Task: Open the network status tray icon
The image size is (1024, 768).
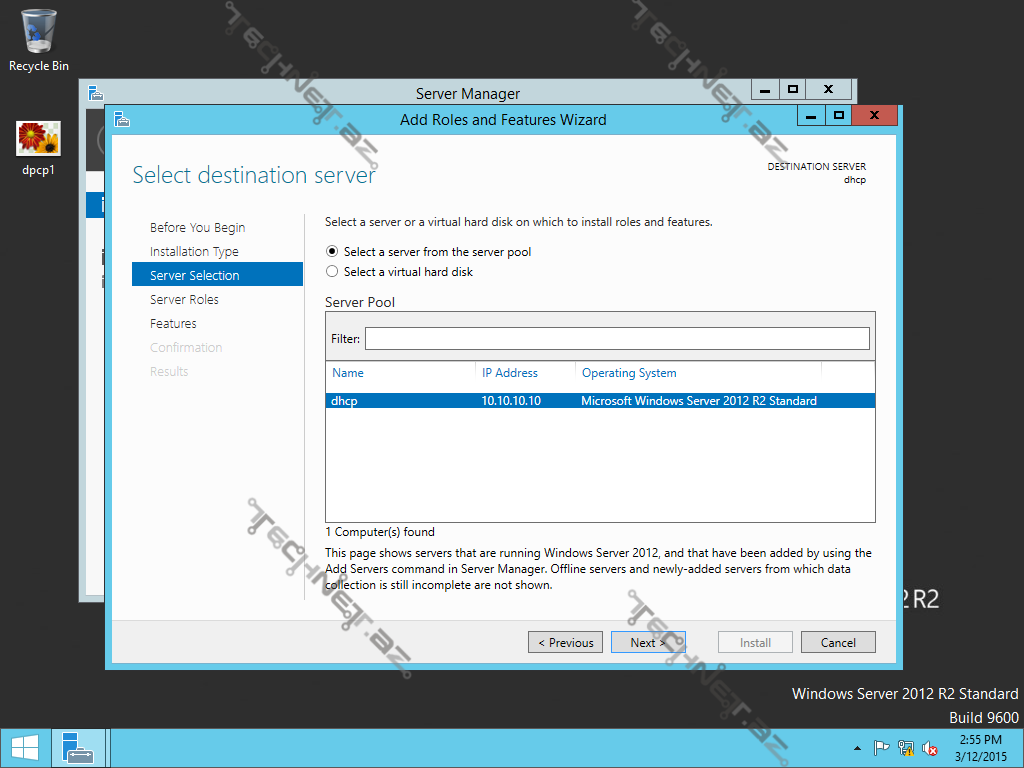Action: pyautogui.click(x=906, y=748)
